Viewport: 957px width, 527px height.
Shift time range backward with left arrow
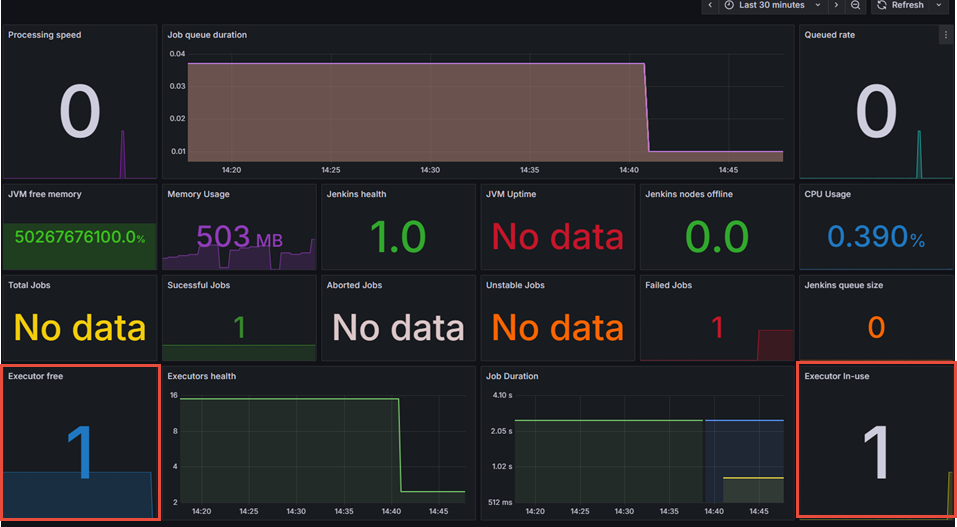710,5
